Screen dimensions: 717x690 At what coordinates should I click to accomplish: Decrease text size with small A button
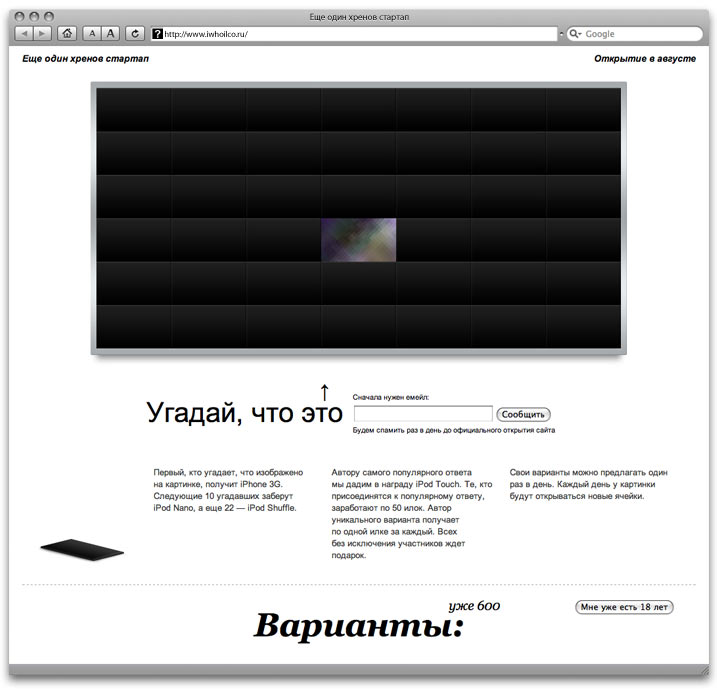click(92, 34)
